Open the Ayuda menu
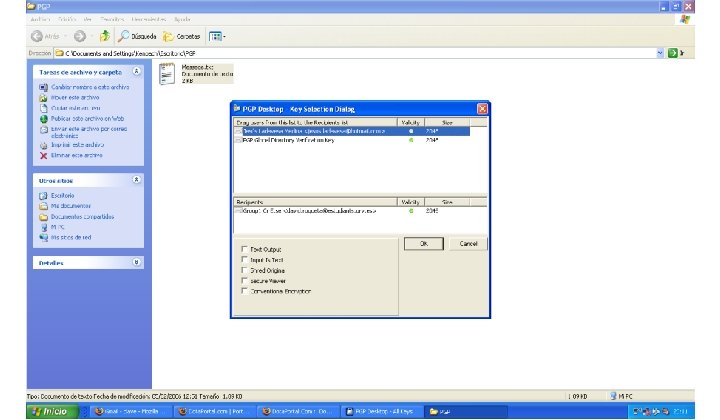This screenshot has height=420, width=720. (x=182, y=19)
